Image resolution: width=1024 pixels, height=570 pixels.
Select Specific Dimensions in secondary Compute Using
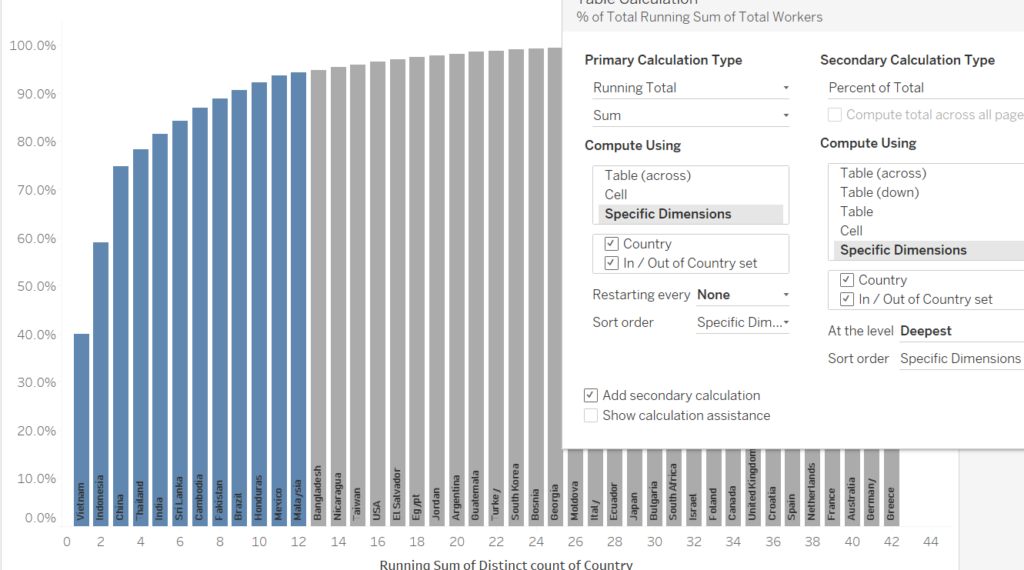tap(903, 250)
